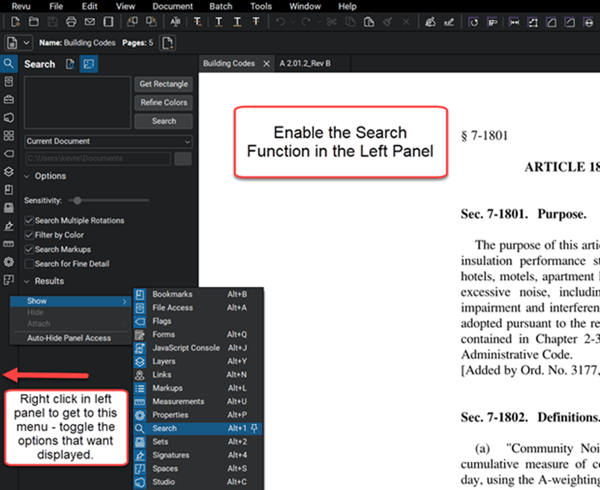This screenshot has width=600, height=490.
Task: Click the Refine Colors button
Action: 163,103
